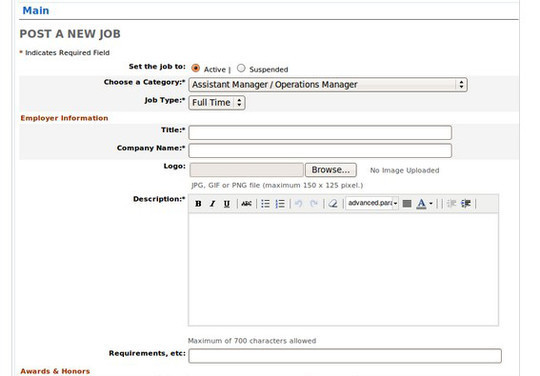Click the Requirements, etc input field

345,356
